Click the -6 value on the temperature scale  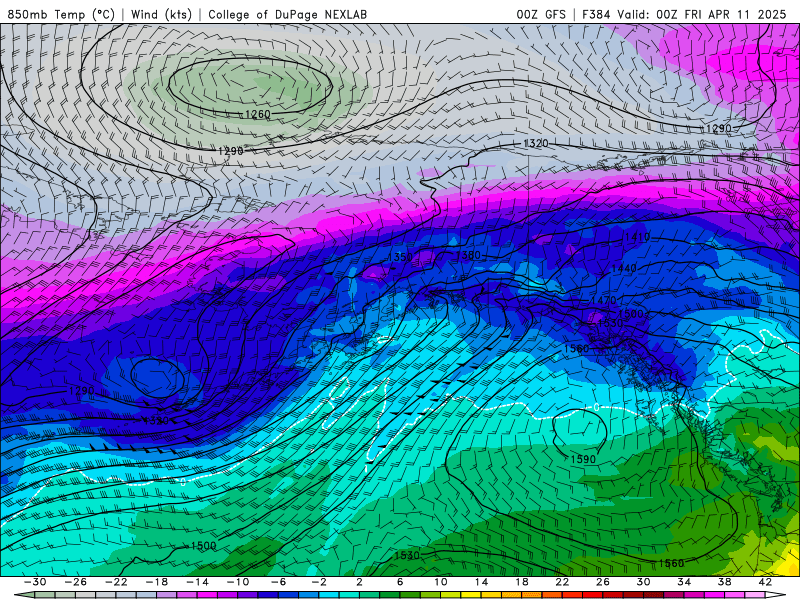pos(279,582)
